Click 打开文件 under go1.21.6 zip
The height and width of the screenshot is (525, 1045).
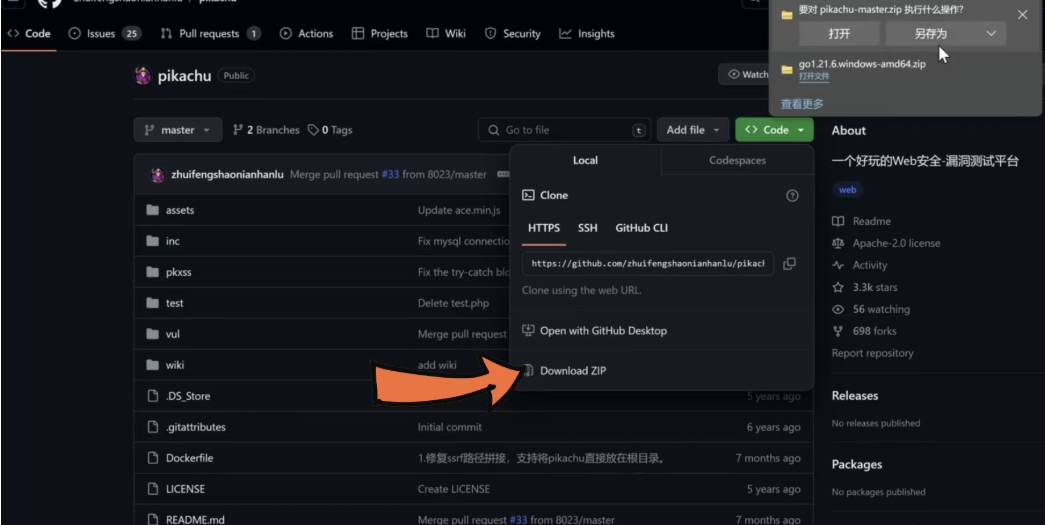(814, 77)
